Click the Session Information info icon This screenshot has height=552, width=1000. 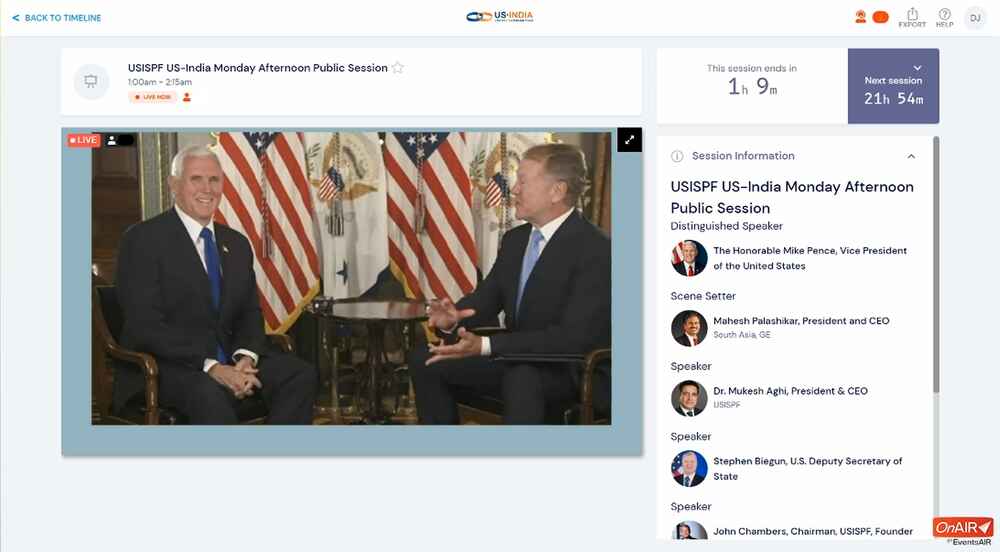[x=677, y=156]
